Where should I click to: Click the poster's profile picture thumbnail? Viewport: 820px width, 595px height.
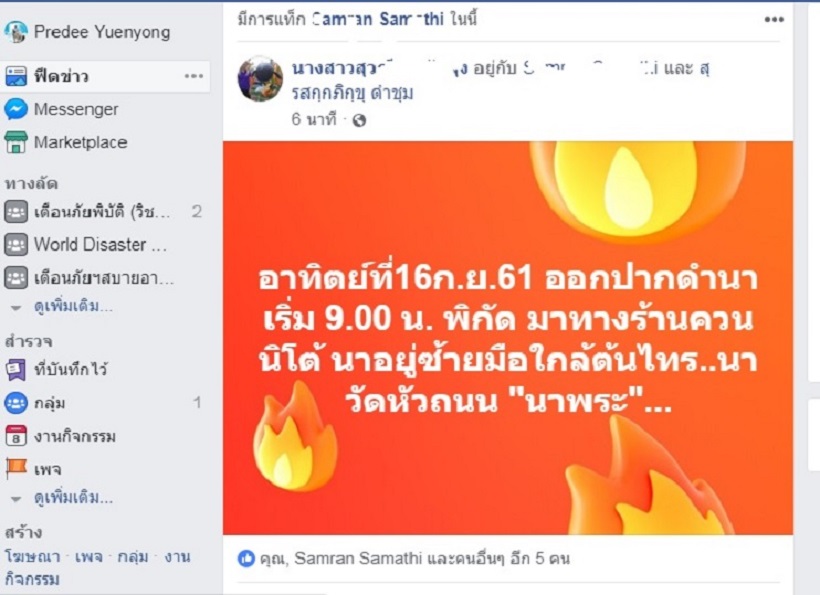(x=260, y=79)
